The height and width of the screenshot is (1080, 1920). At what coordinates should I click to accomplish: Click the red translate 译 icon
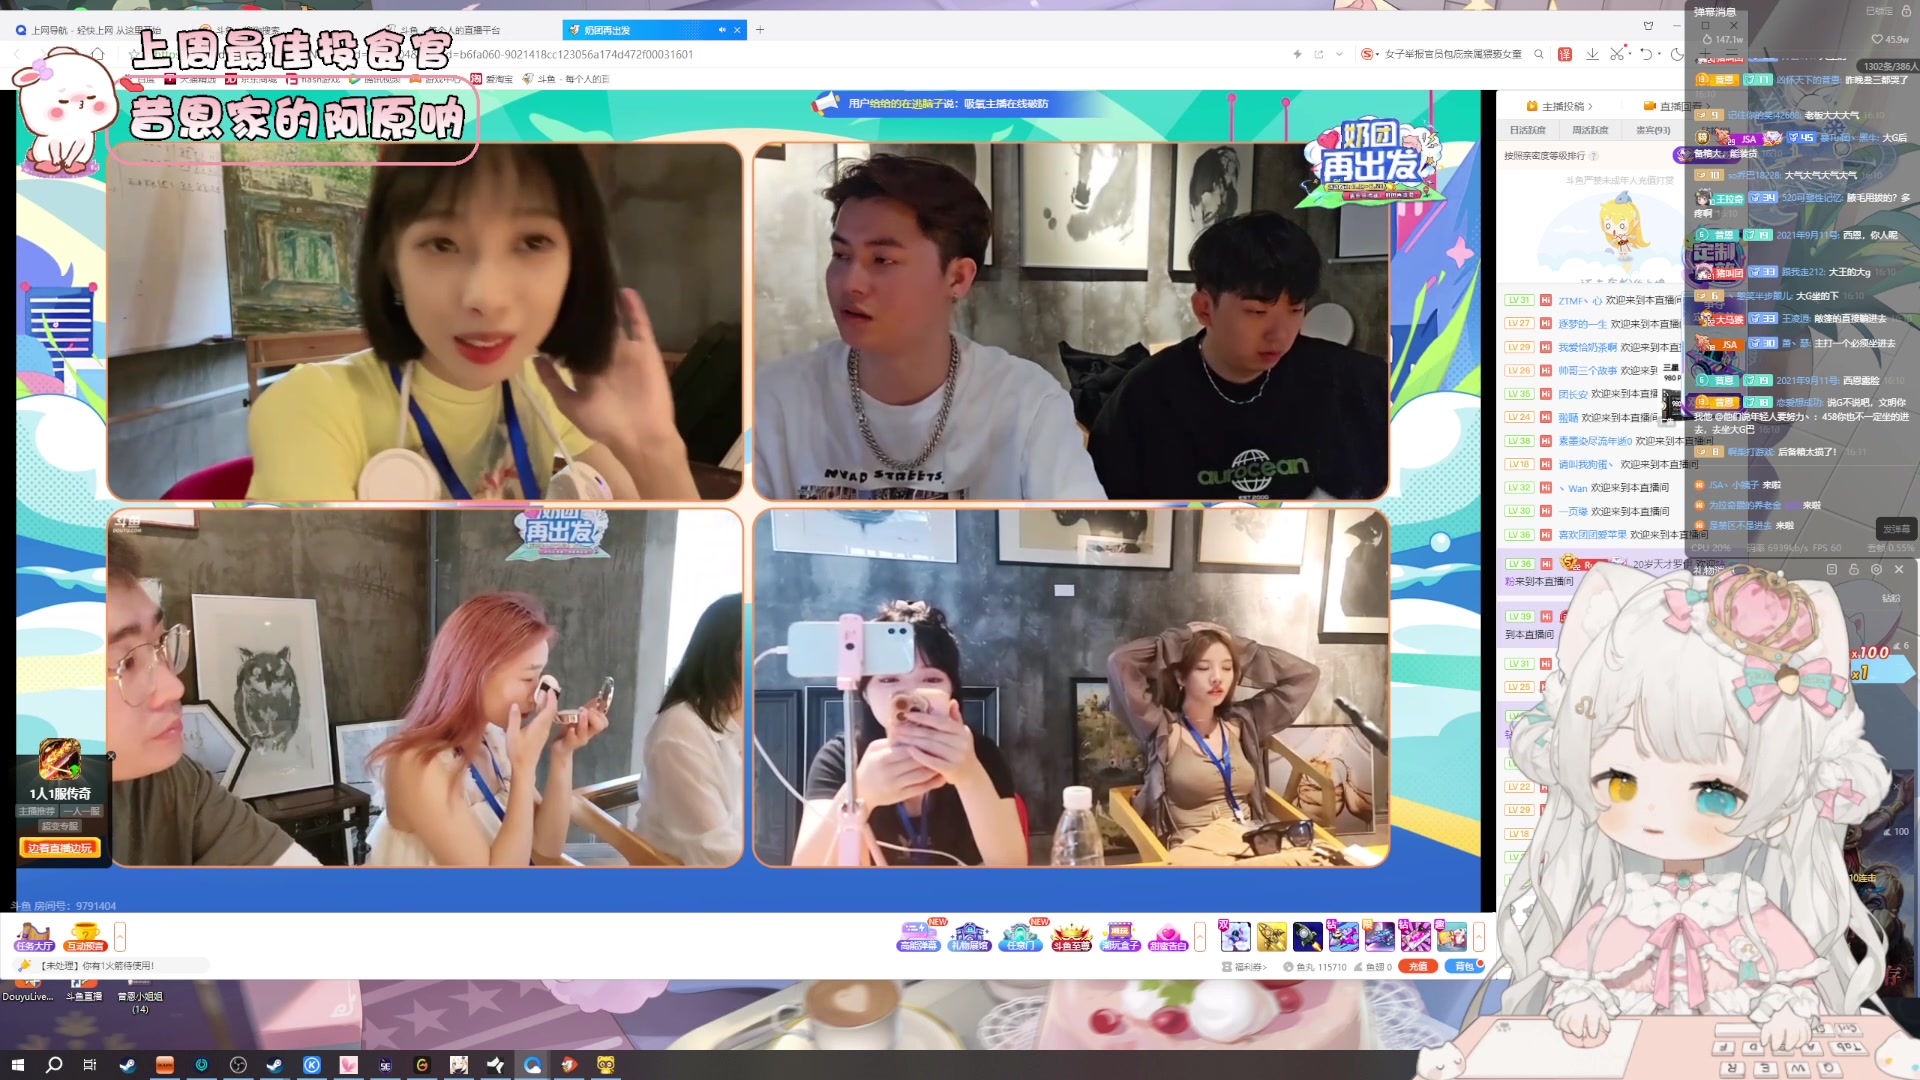[x=1565, y=54]
